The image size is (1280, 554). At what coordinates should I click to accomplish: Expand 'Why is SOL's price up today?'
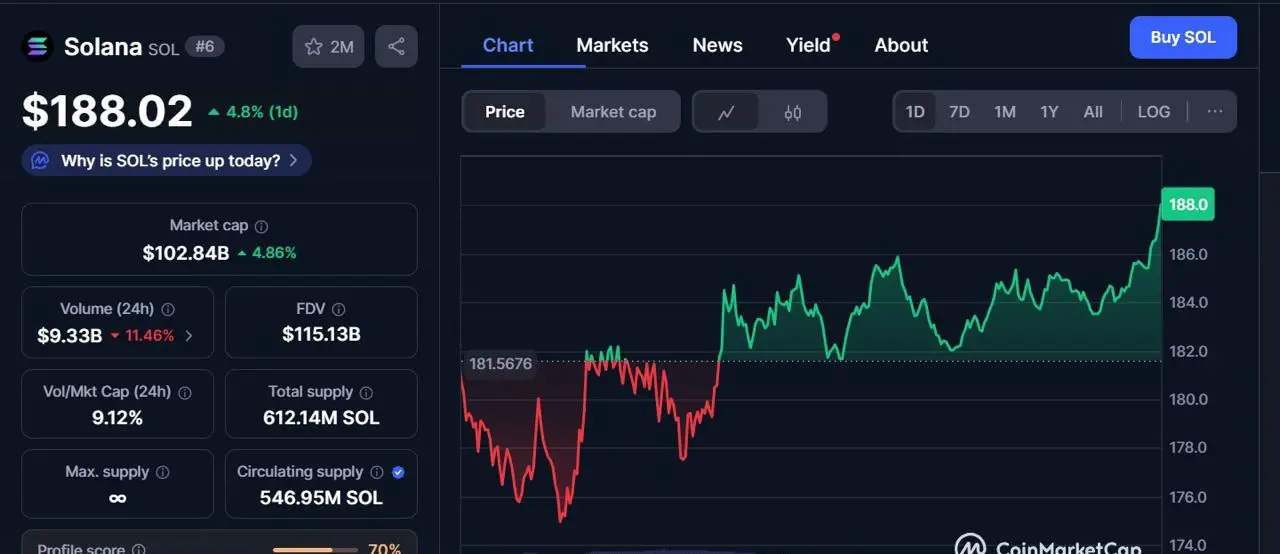[x=166, y=160]
